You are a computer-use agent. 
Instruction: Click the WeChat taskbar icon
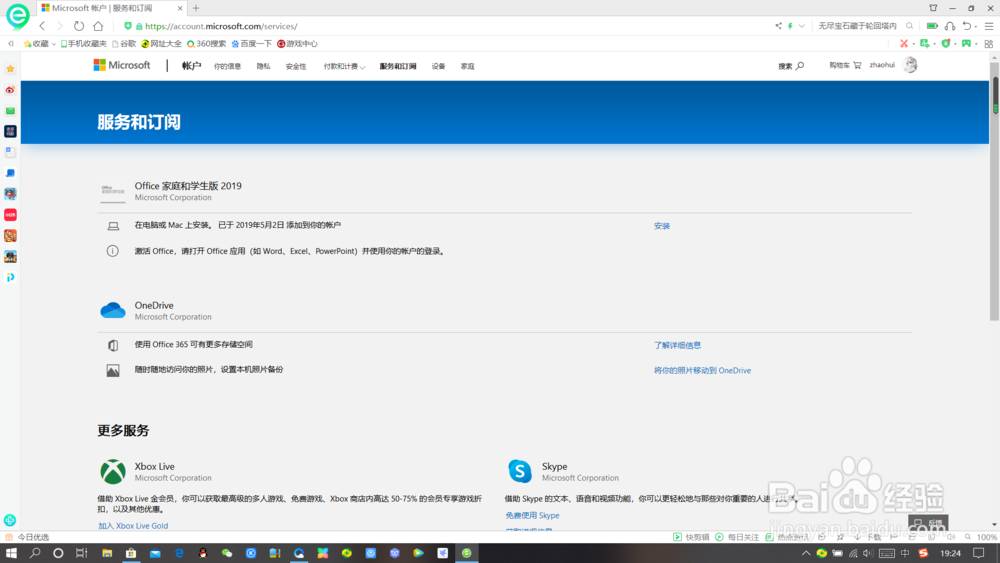click(226, 553)
